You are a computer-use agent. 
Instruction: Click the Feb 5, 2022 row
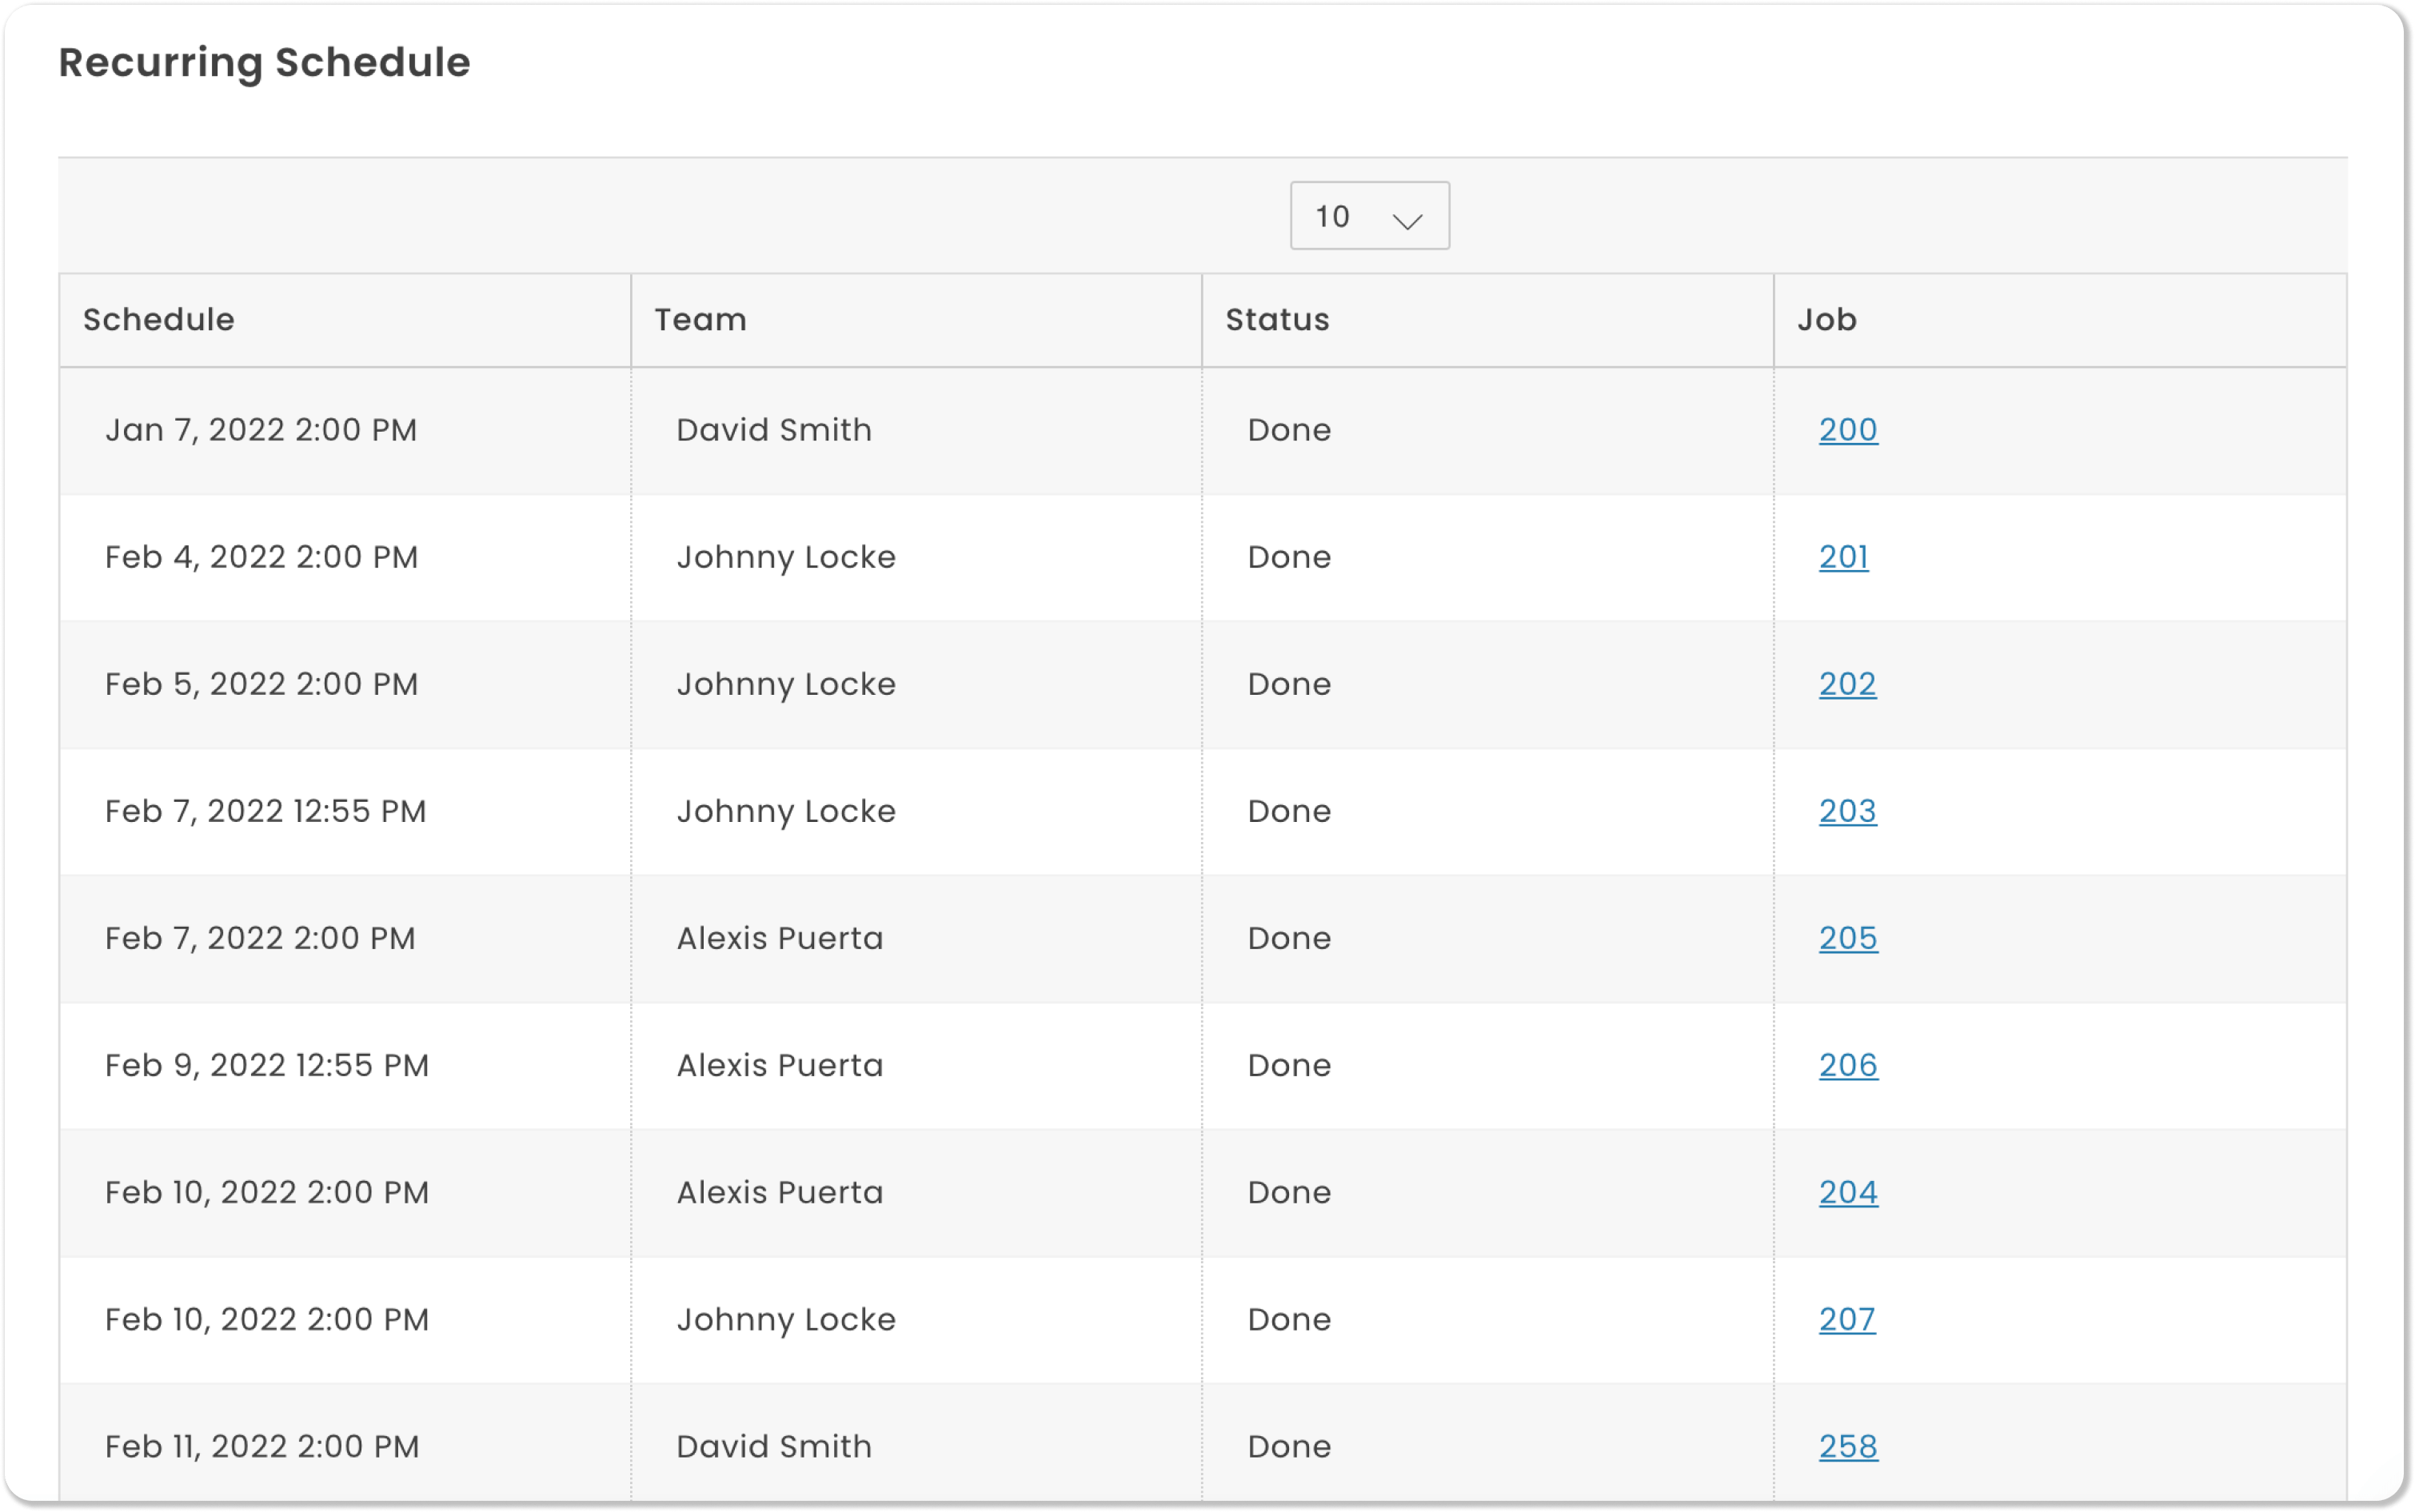click(x=600, y=684)
